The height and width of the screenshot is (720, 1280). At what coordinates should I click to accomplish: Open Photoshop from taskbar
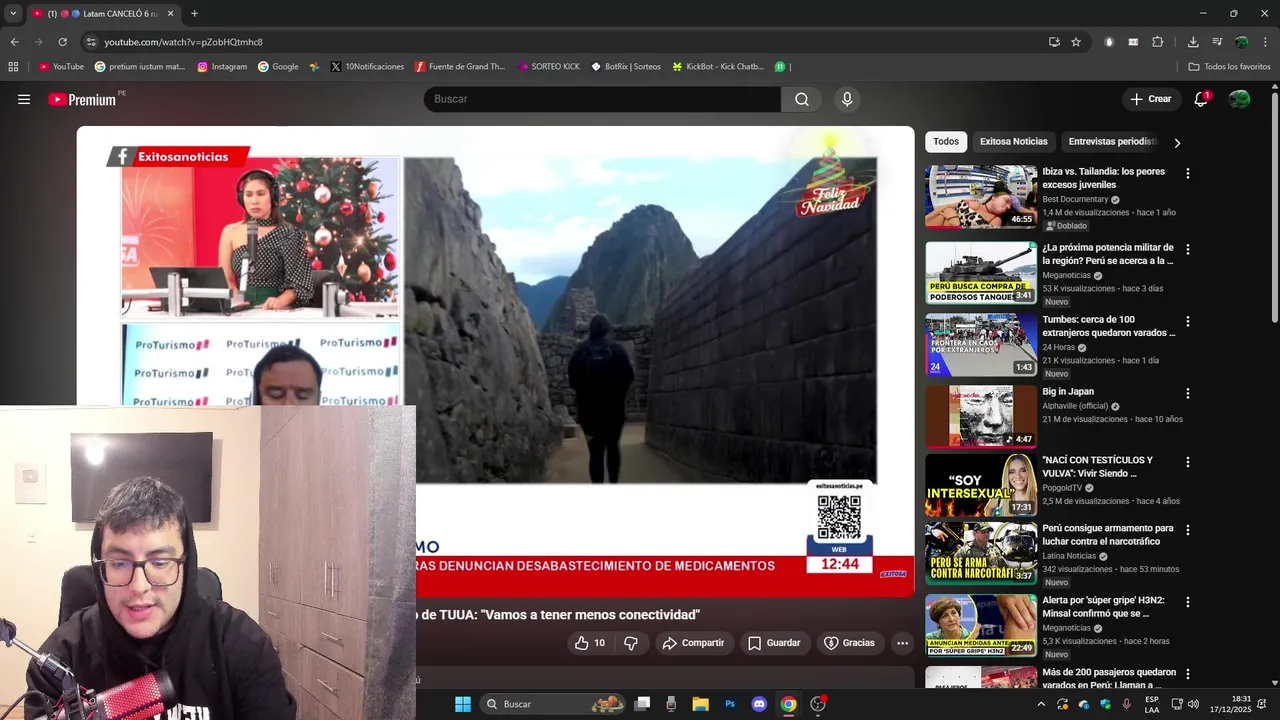[x=730, y=704]
